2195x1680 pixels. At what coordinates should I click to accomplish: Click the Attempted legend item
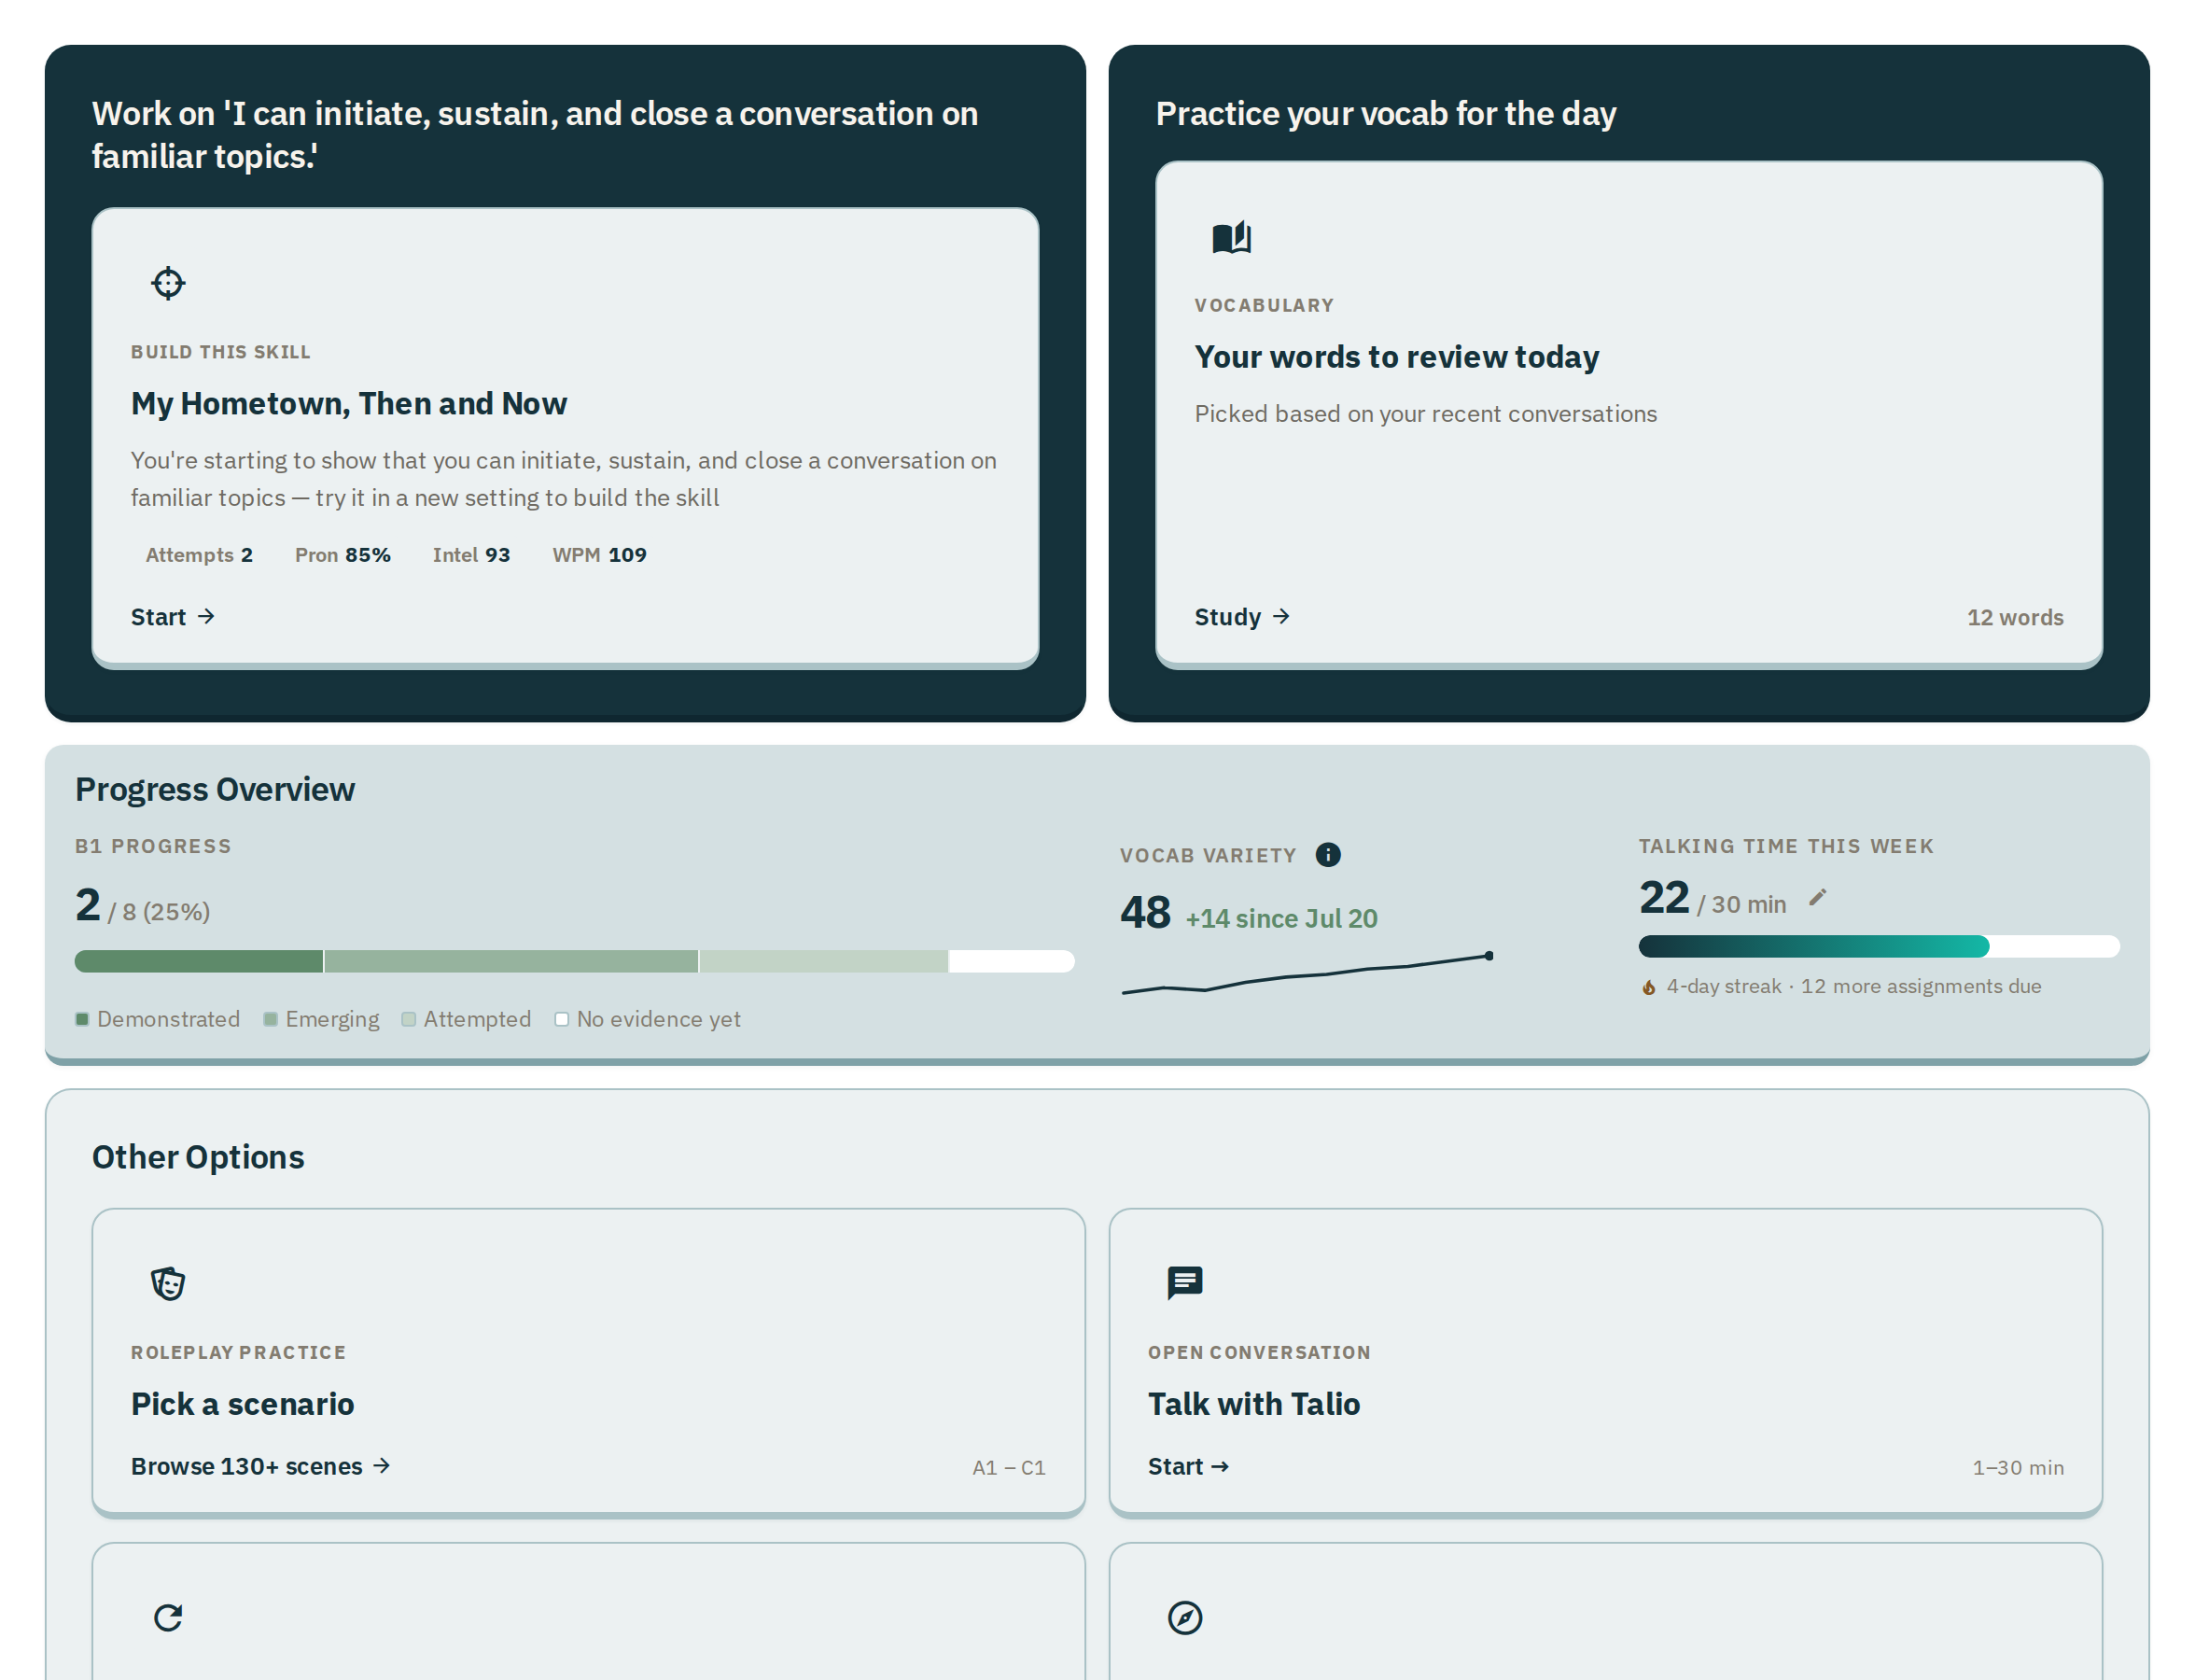click(466, 1019)
